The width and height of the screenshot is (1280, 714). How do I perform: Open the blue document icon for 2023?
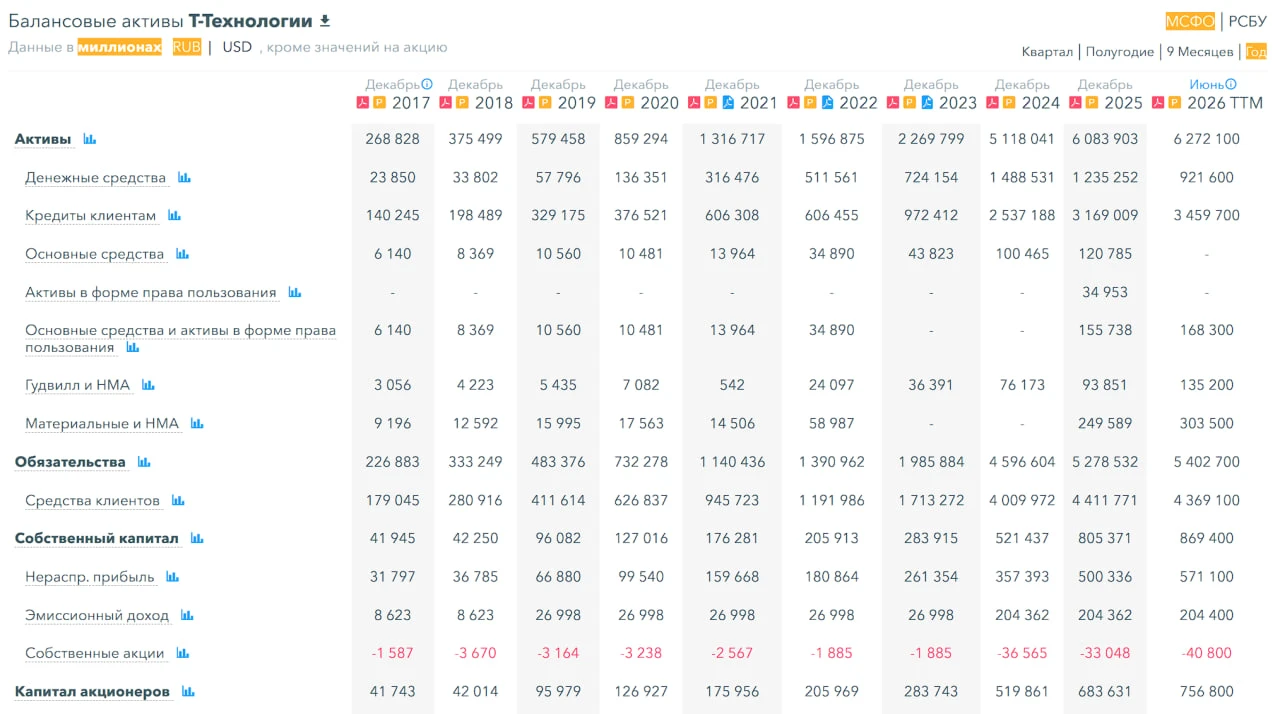coord(927,102)
